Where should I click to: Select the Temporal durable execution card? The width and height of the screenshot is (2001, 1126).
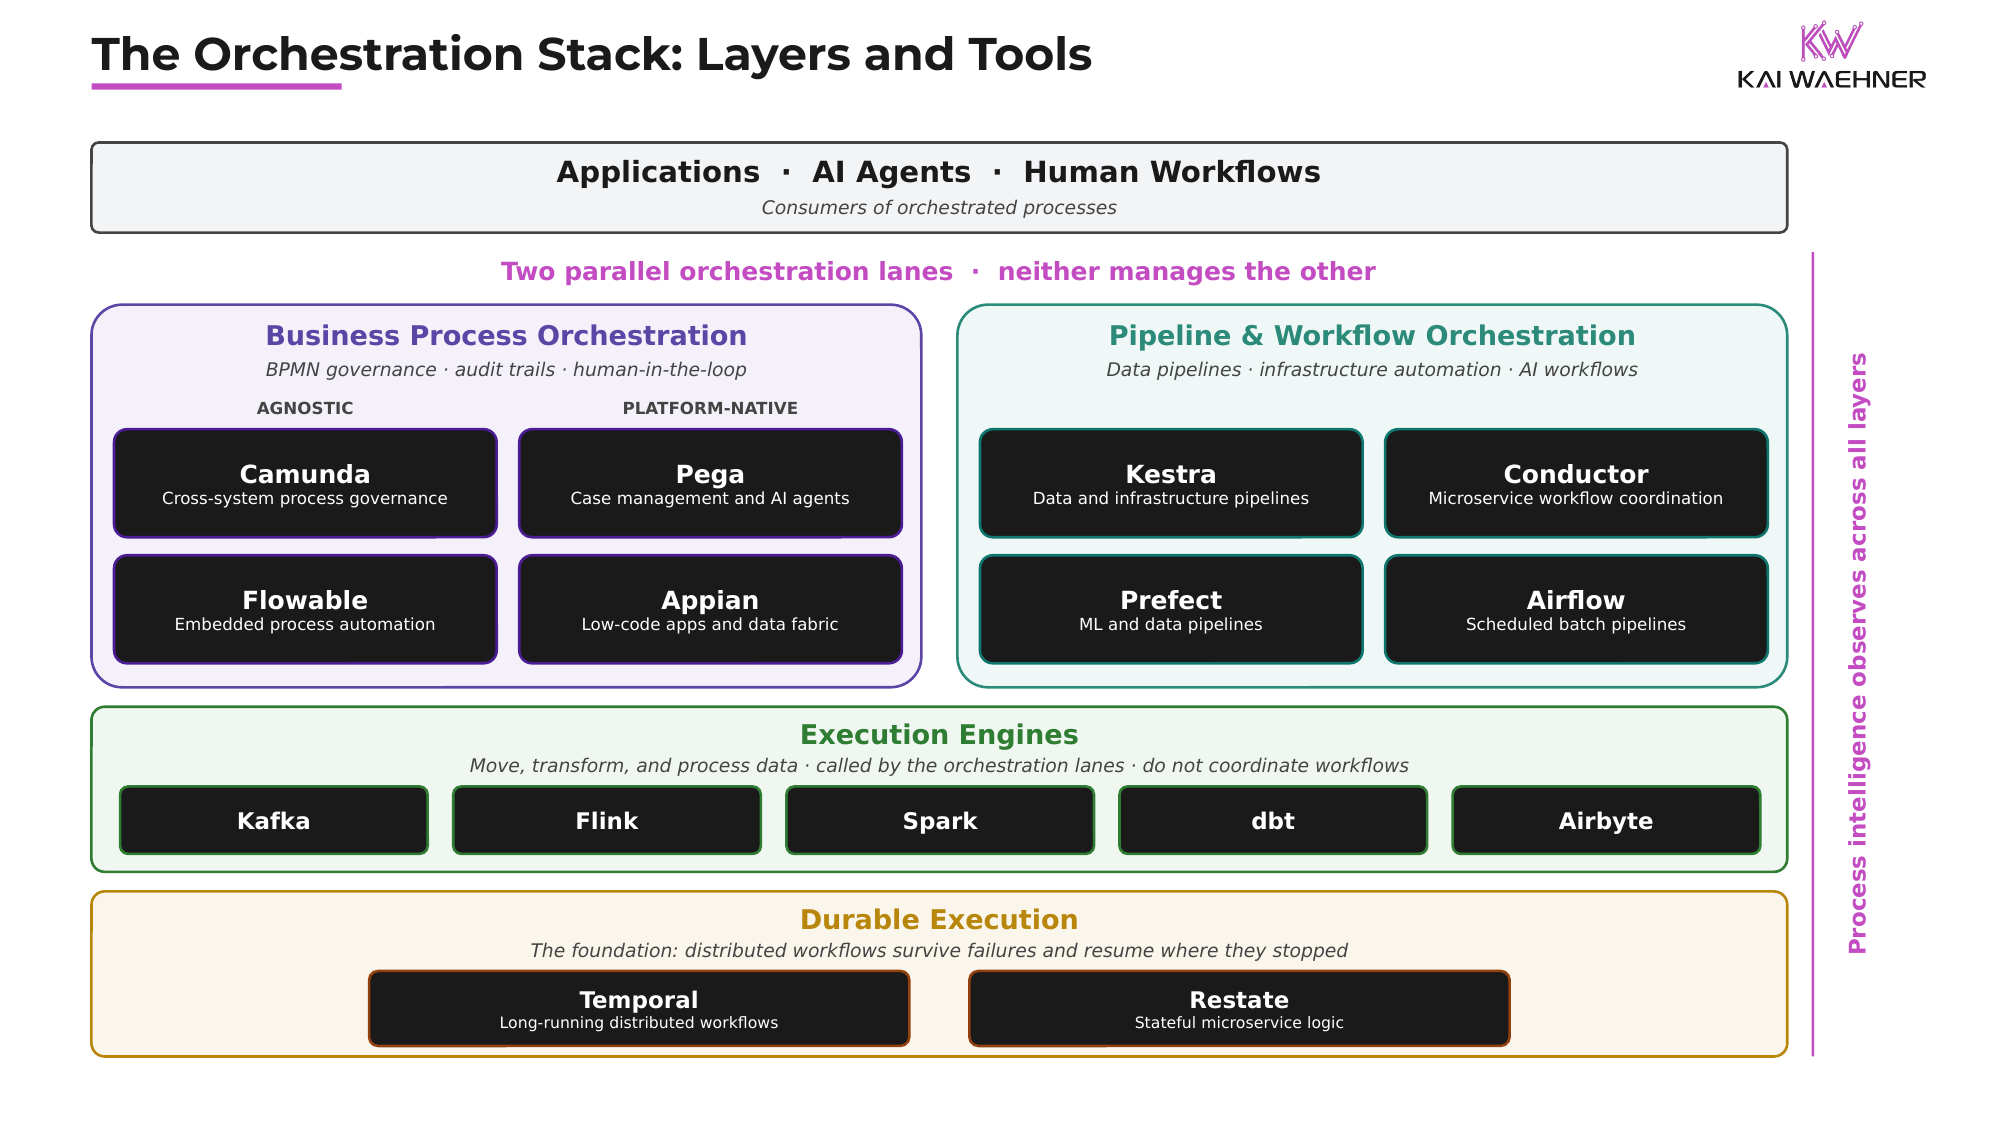click(x=639, y=1009)
